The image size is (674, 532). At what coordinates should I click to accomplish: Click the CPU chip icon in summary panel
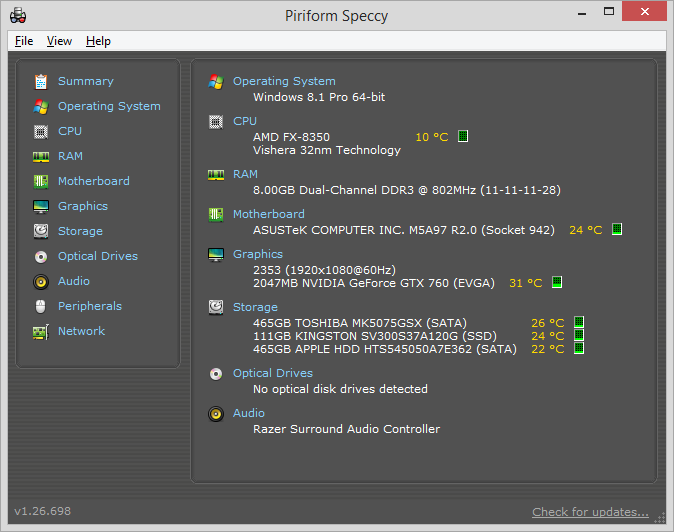216,122
